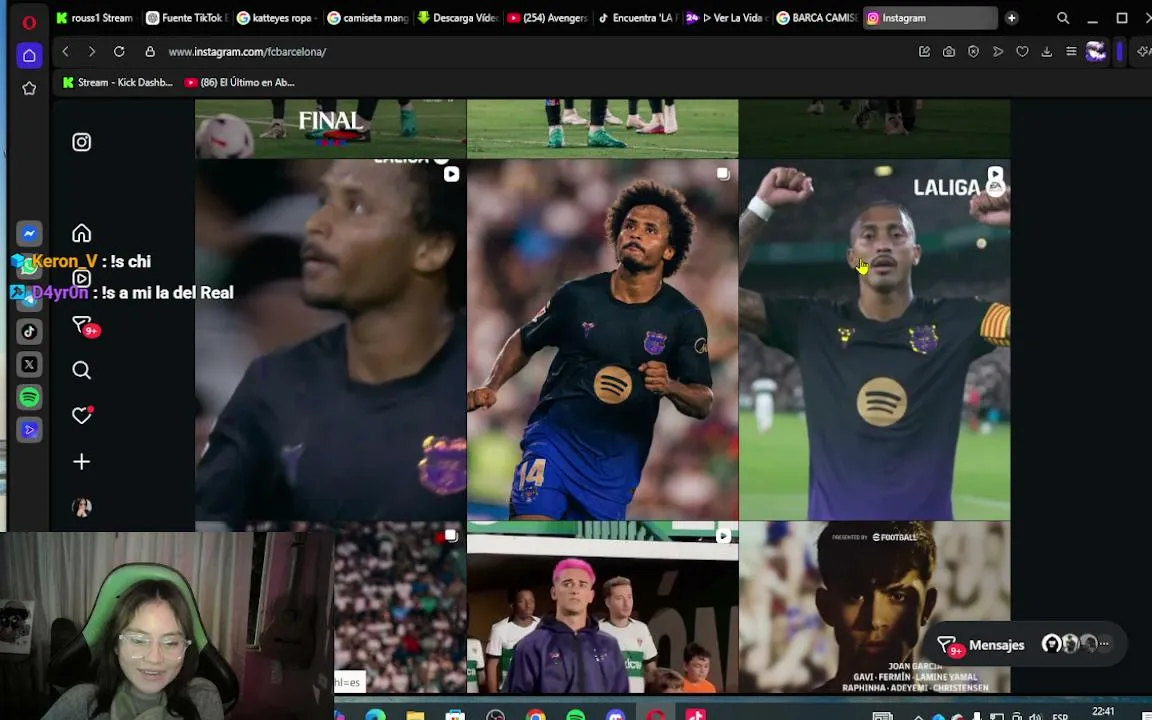Add page to bookmarks with heart icon

point(1022,51)
